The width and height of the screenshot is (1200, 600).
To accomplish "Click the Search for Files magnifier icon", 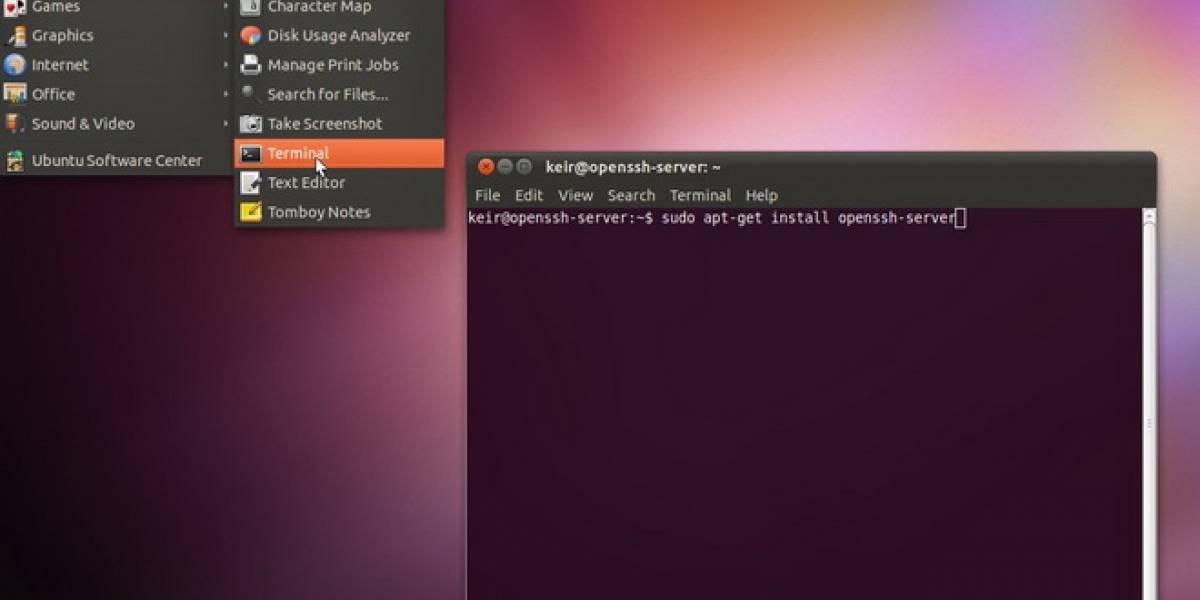I will coord(251,94).
